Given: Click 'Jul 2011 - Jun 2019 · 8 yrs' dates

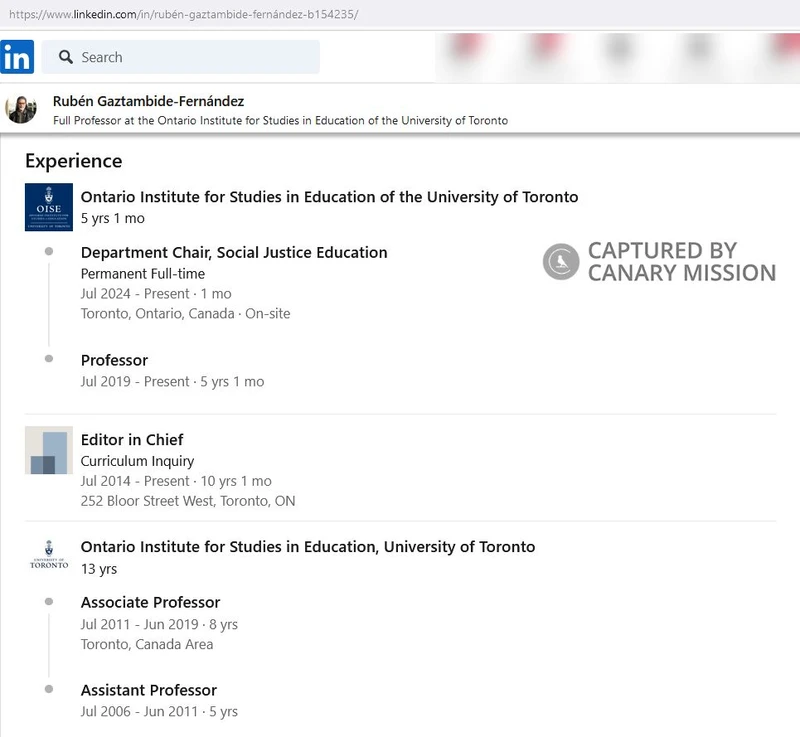Looking at the screenshot, I should pos(159,624).
